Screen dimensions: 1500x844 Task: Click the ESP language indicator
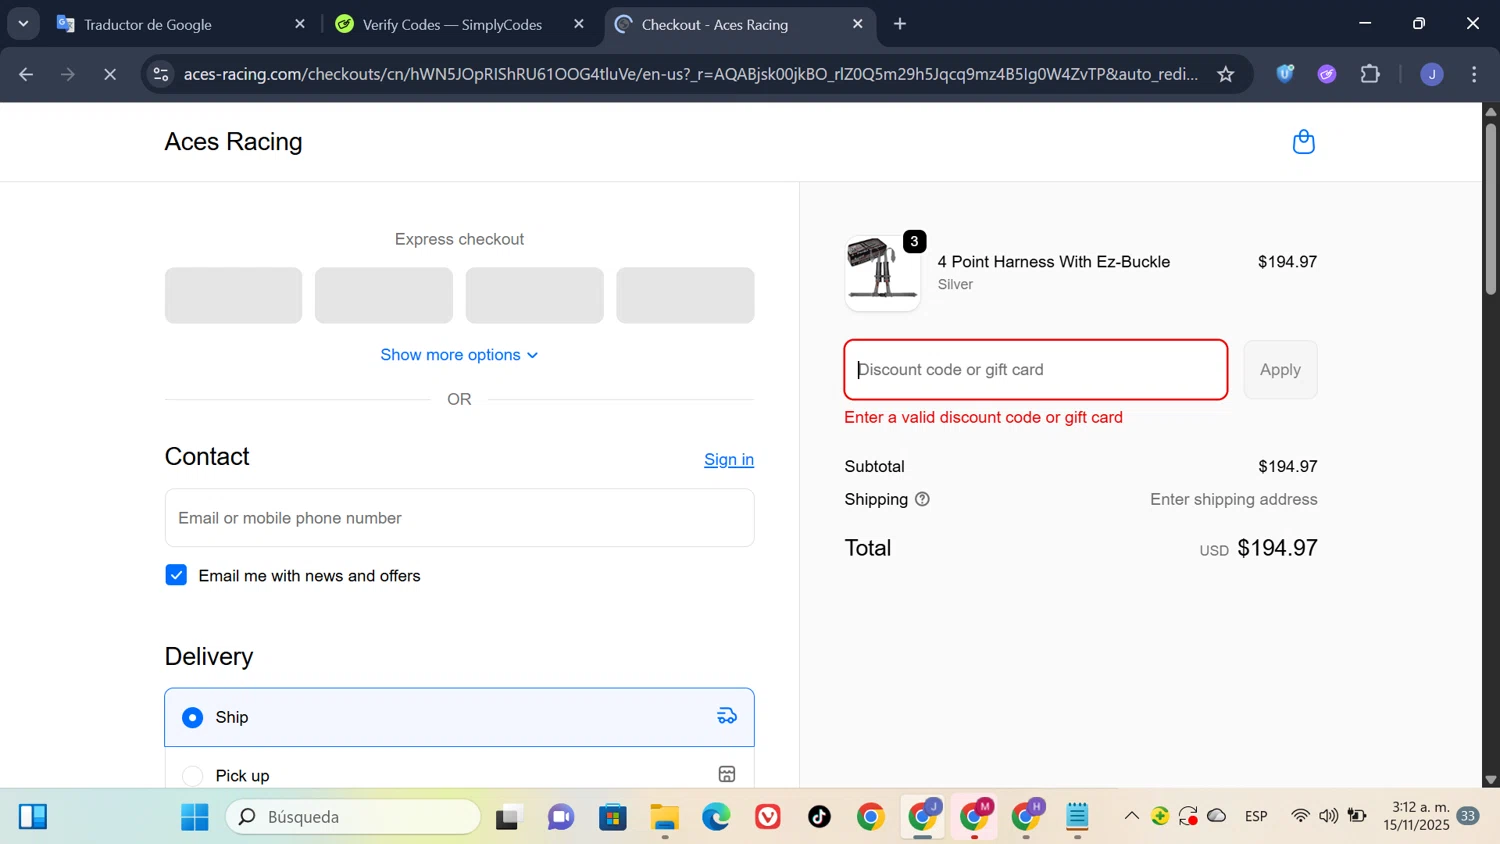[x=1256, y=817]
